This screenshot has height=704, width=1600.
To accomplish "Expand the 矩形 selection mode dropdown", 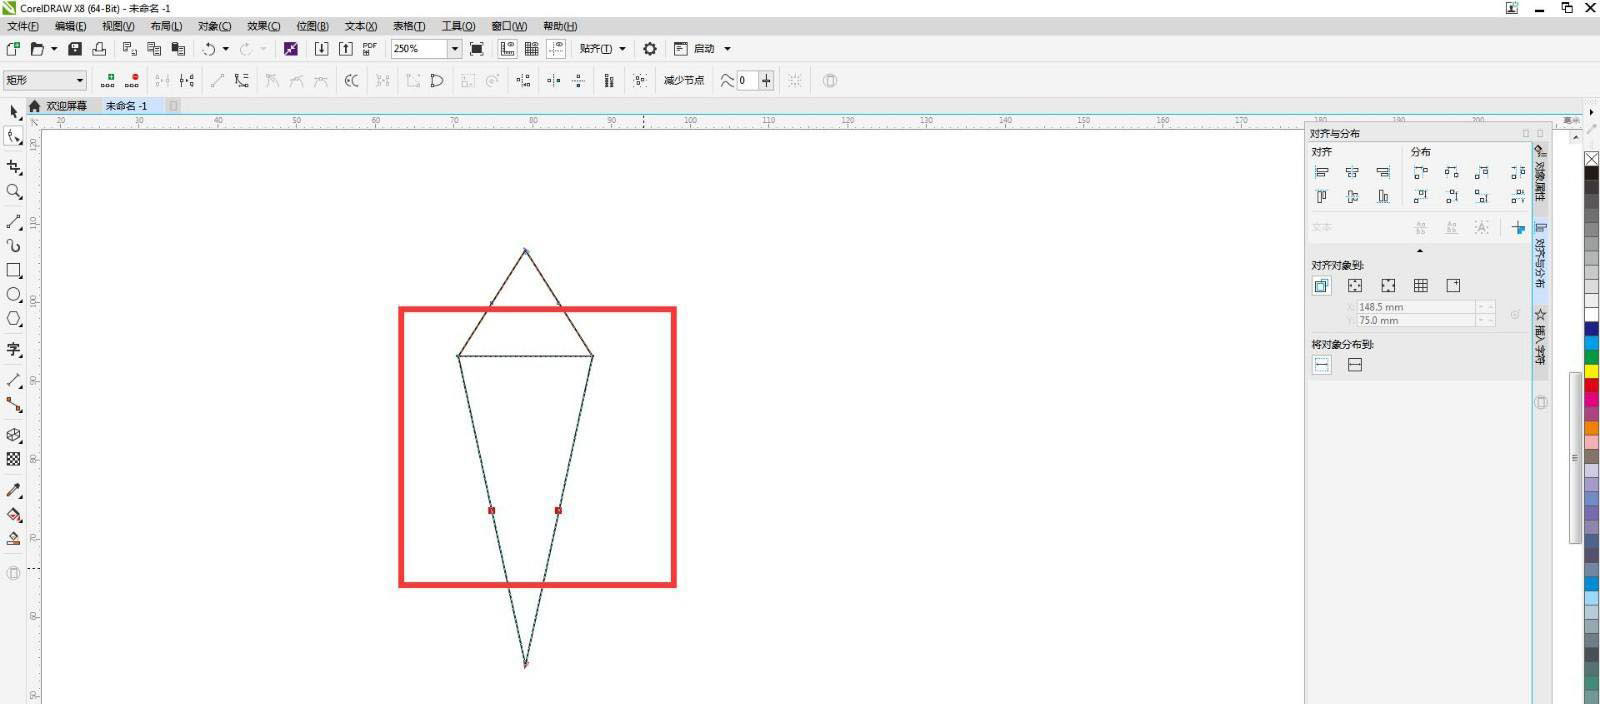I will coord(79,80).
